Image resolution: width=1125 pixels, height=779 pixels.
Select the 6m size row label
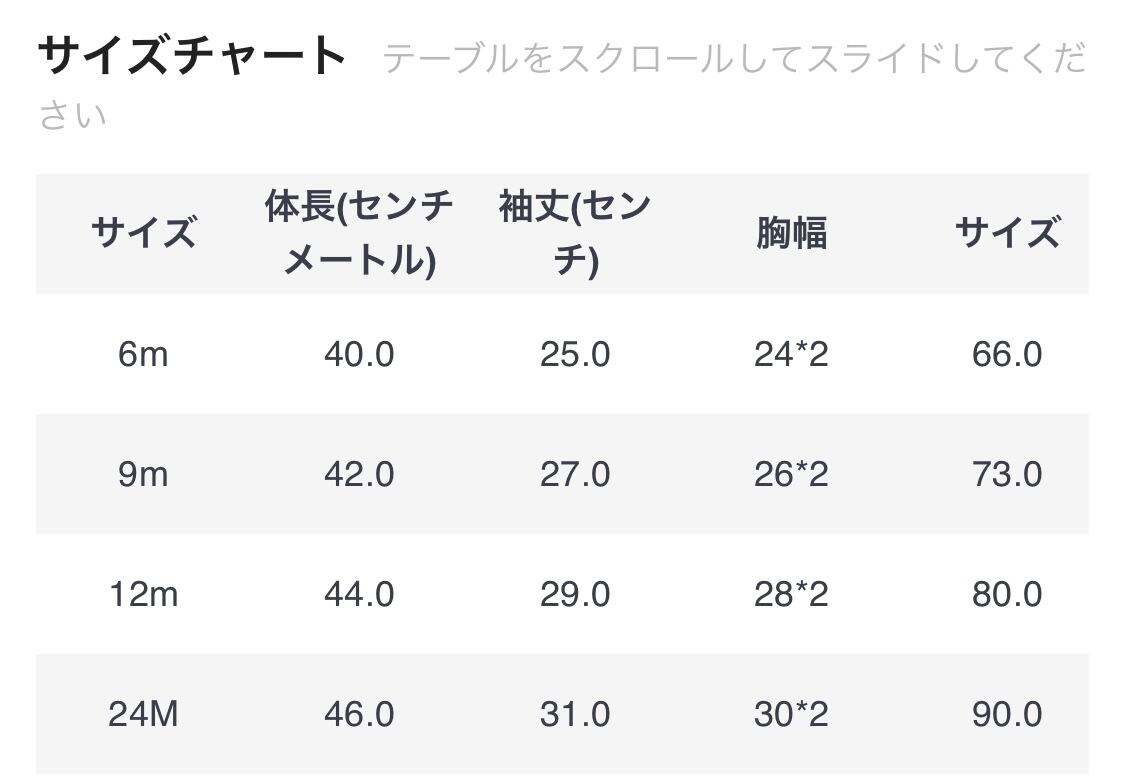click(x=143, y=354)
